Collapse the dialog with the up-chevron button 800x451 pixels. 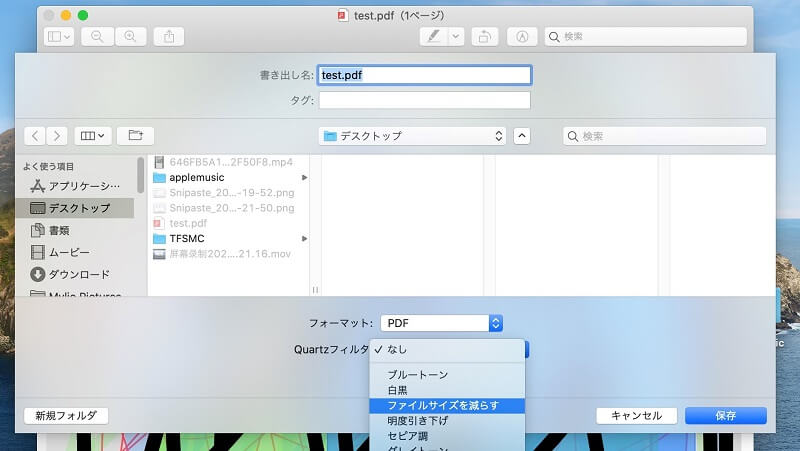tap(521, 136)
